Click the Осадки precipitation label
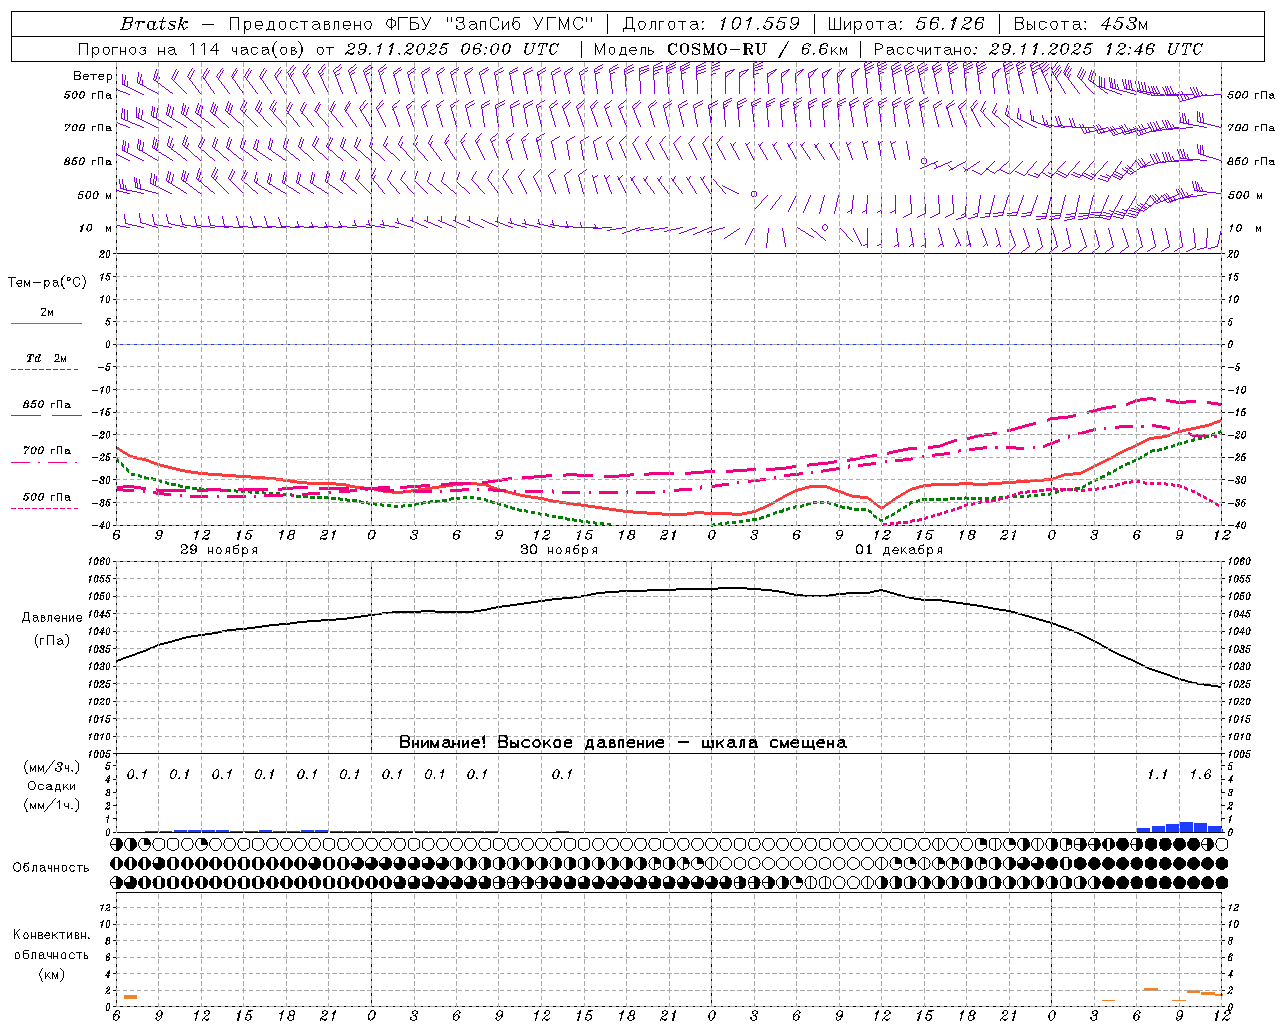 pyautogui.click(x=51, y=786)
